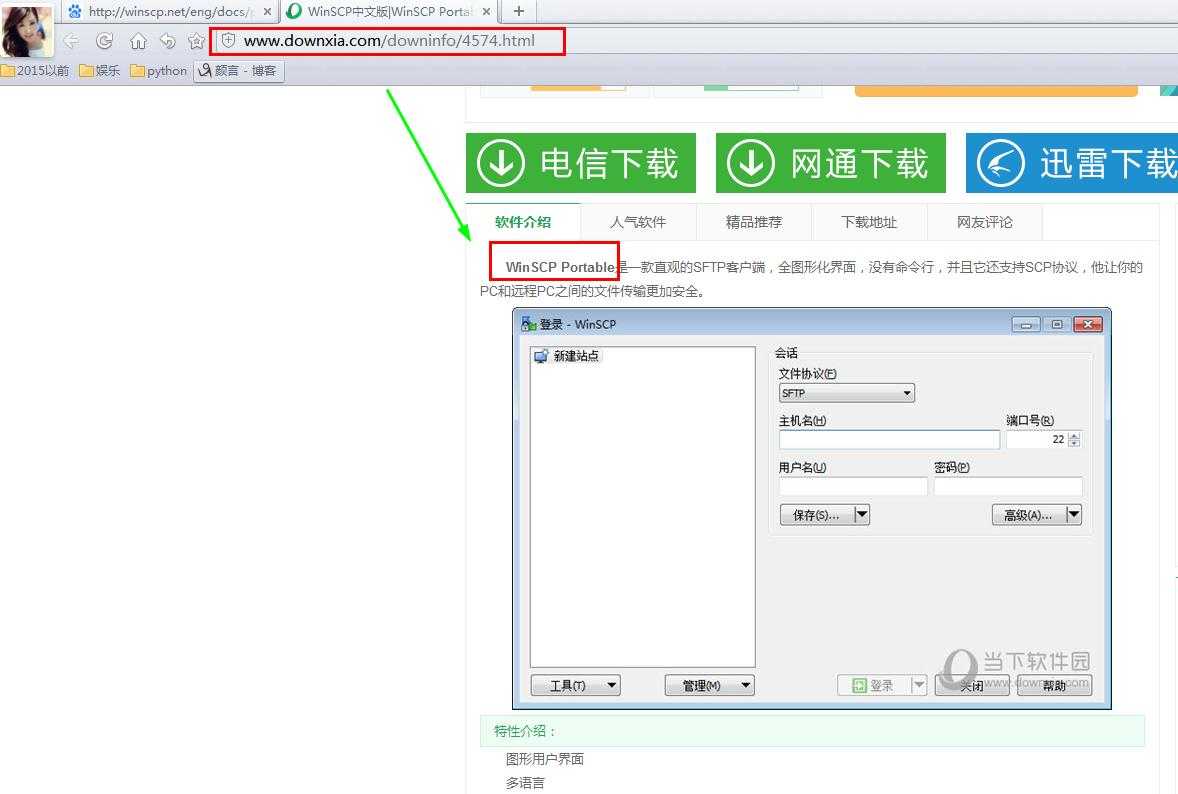The height and width of the screenshot is (794, 1178).
Task: Click the address bar URL field
Action: (x=389, y=41)
